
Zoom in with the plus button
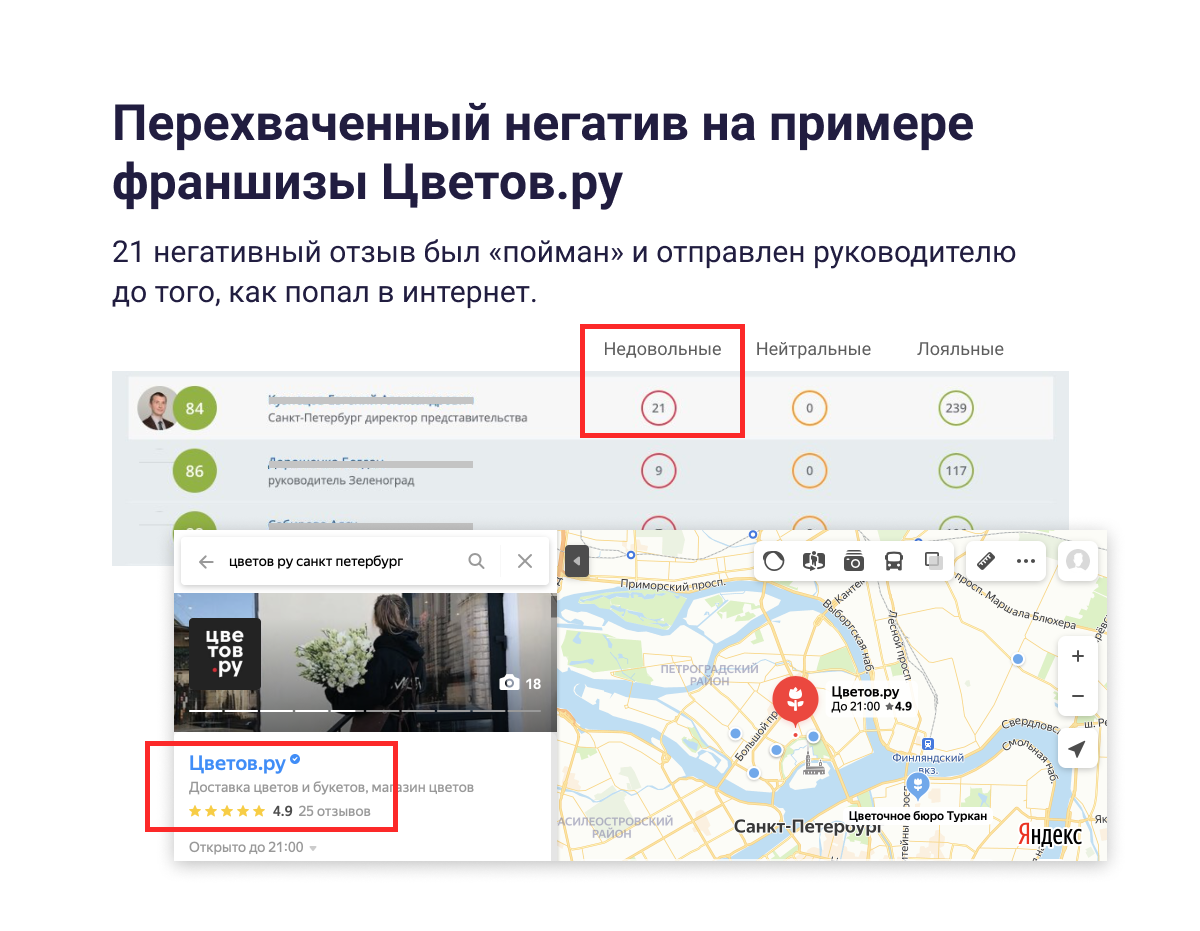[x=1078, y=657]
